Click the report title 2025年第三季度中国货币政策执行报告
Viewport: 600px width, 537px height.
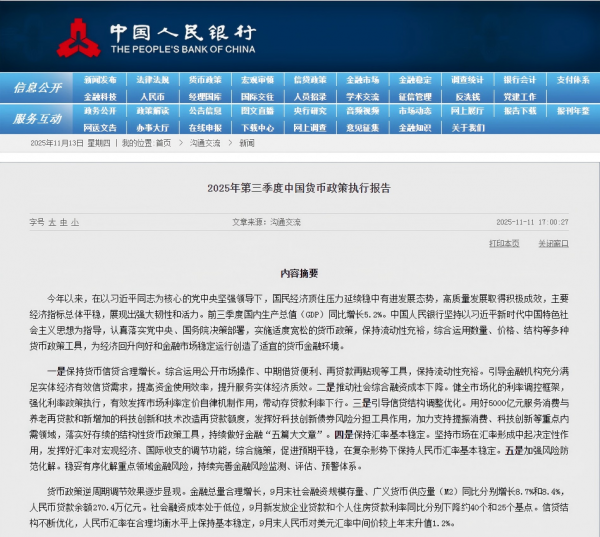(x=299, y=188)
